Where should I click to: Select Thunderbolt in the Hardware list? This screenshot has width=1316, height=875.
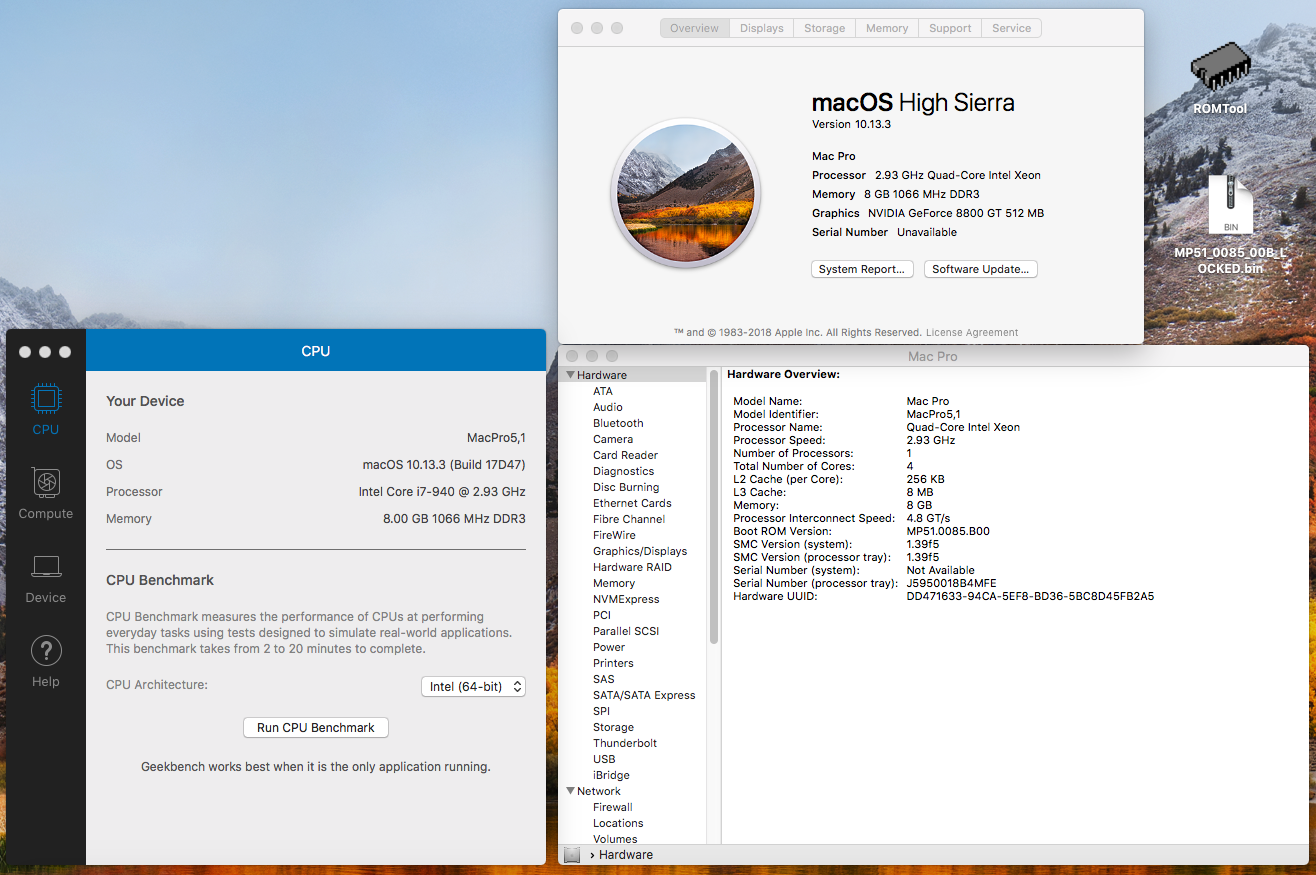[x=625, y=743]
